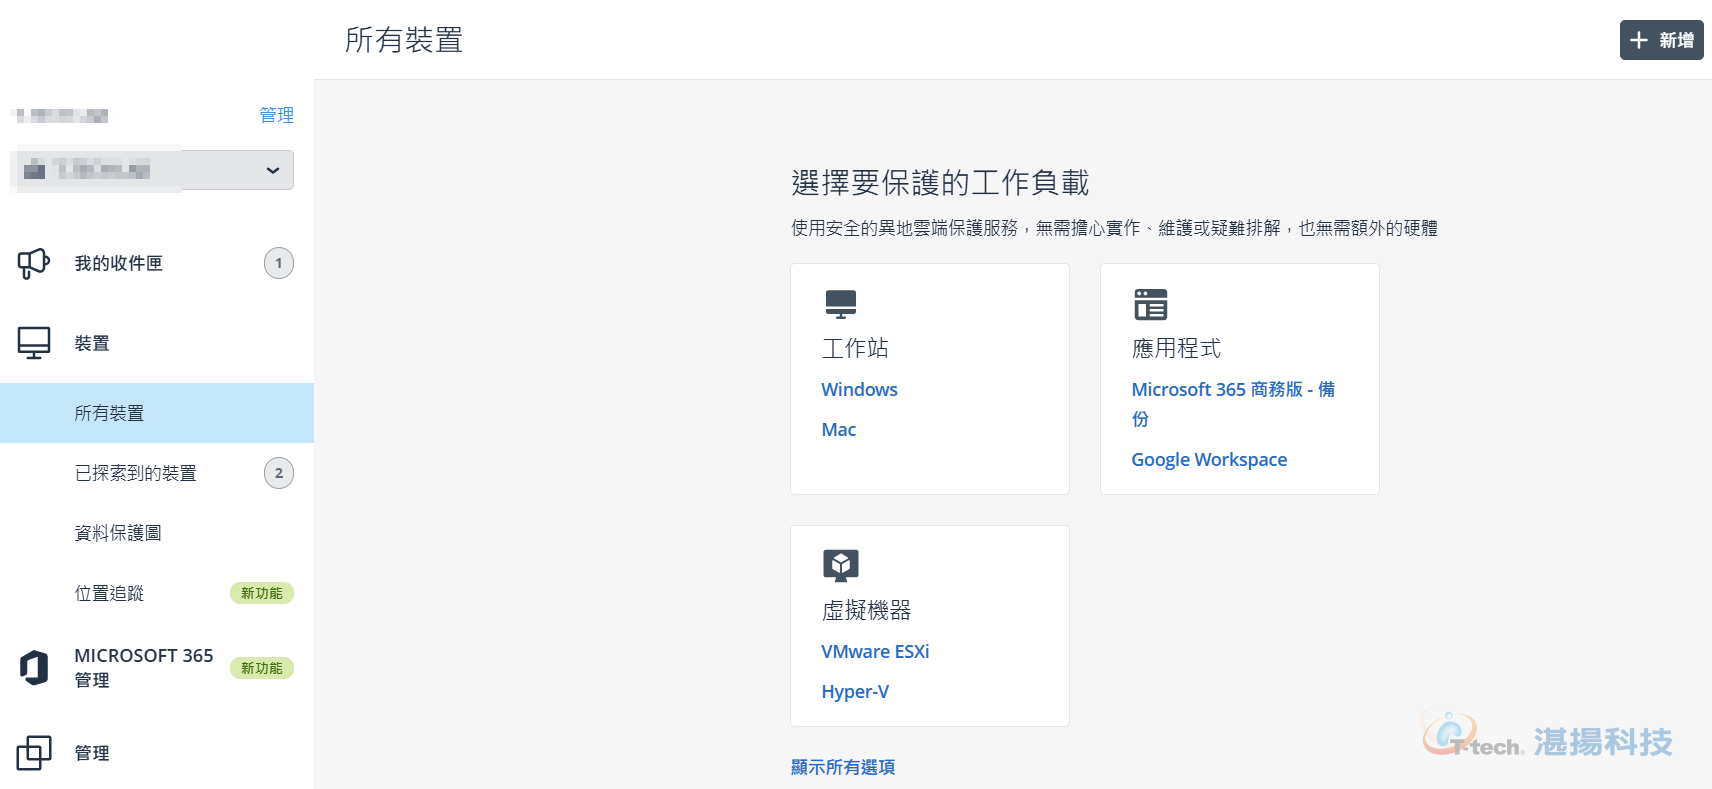1712x789 pixels.
Task: Click the 新功能 tag beside Microsoft 365
Action: tap(262, 668)
